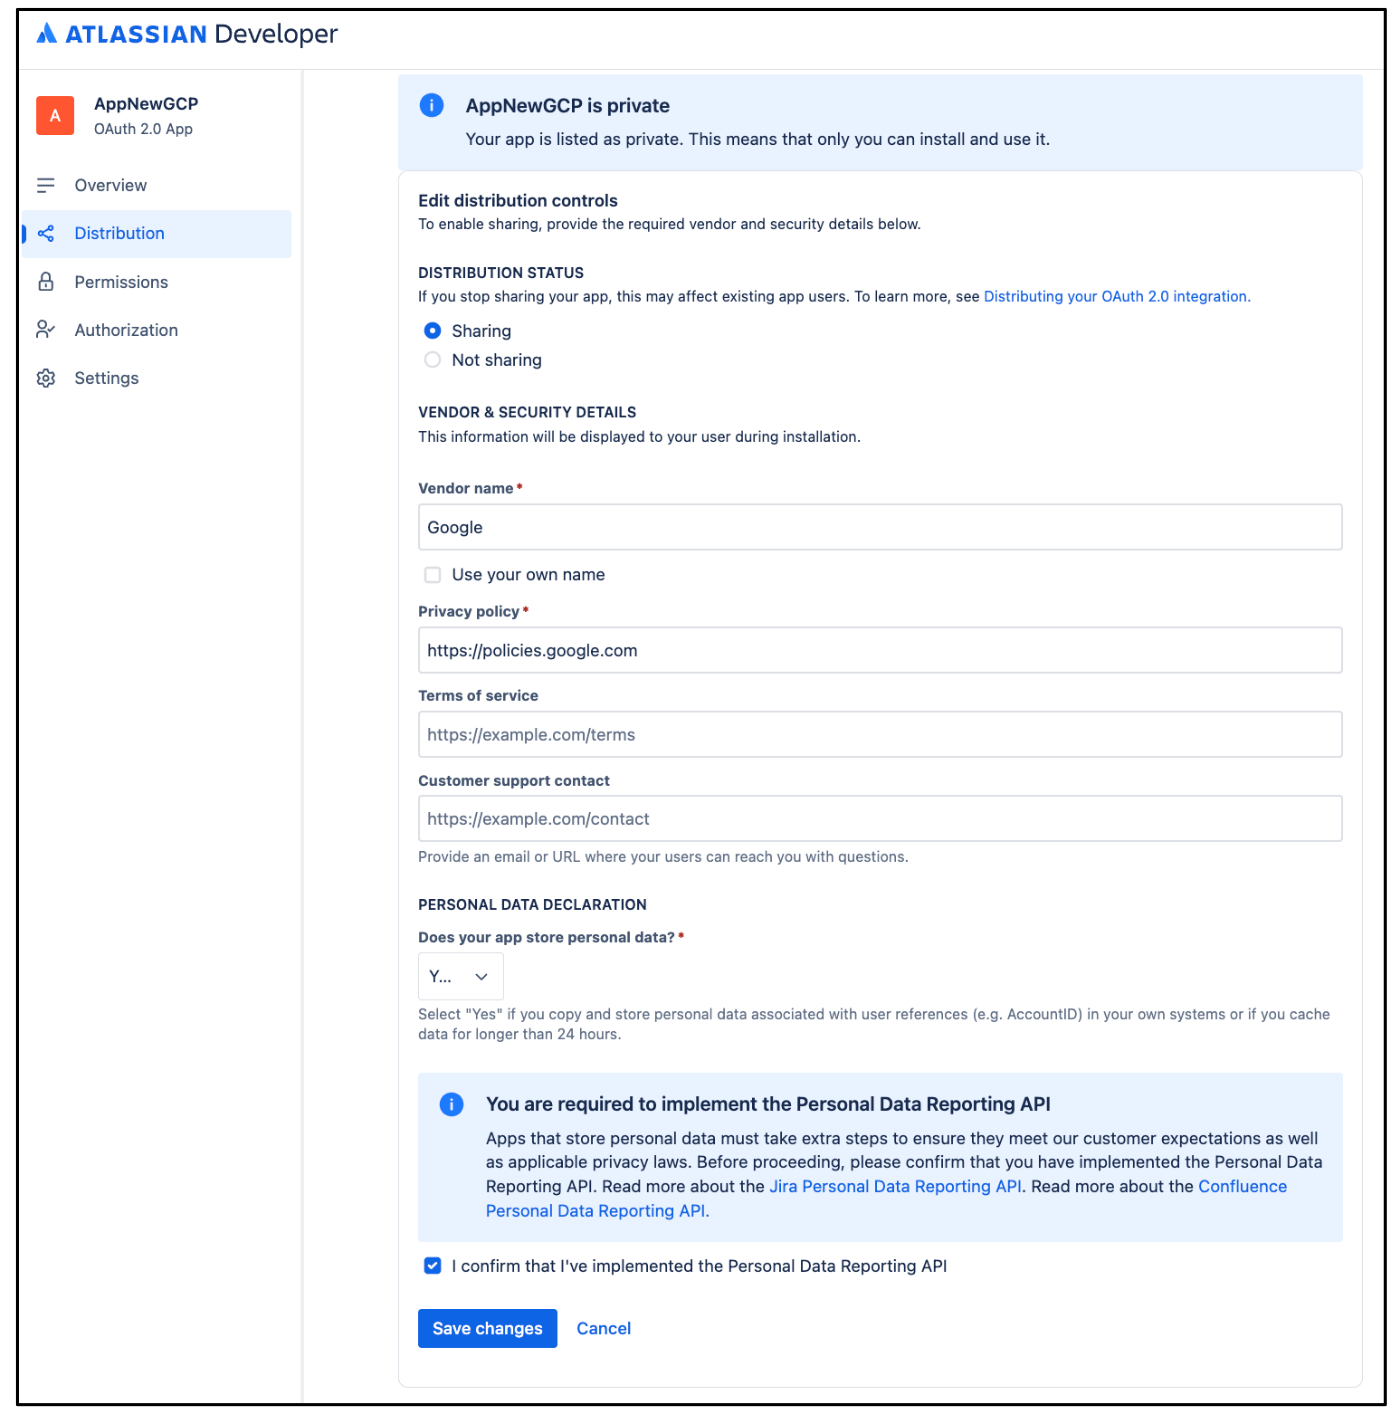
Task: Click the AppNewGCP red app avatar
Action: [55, 116]
